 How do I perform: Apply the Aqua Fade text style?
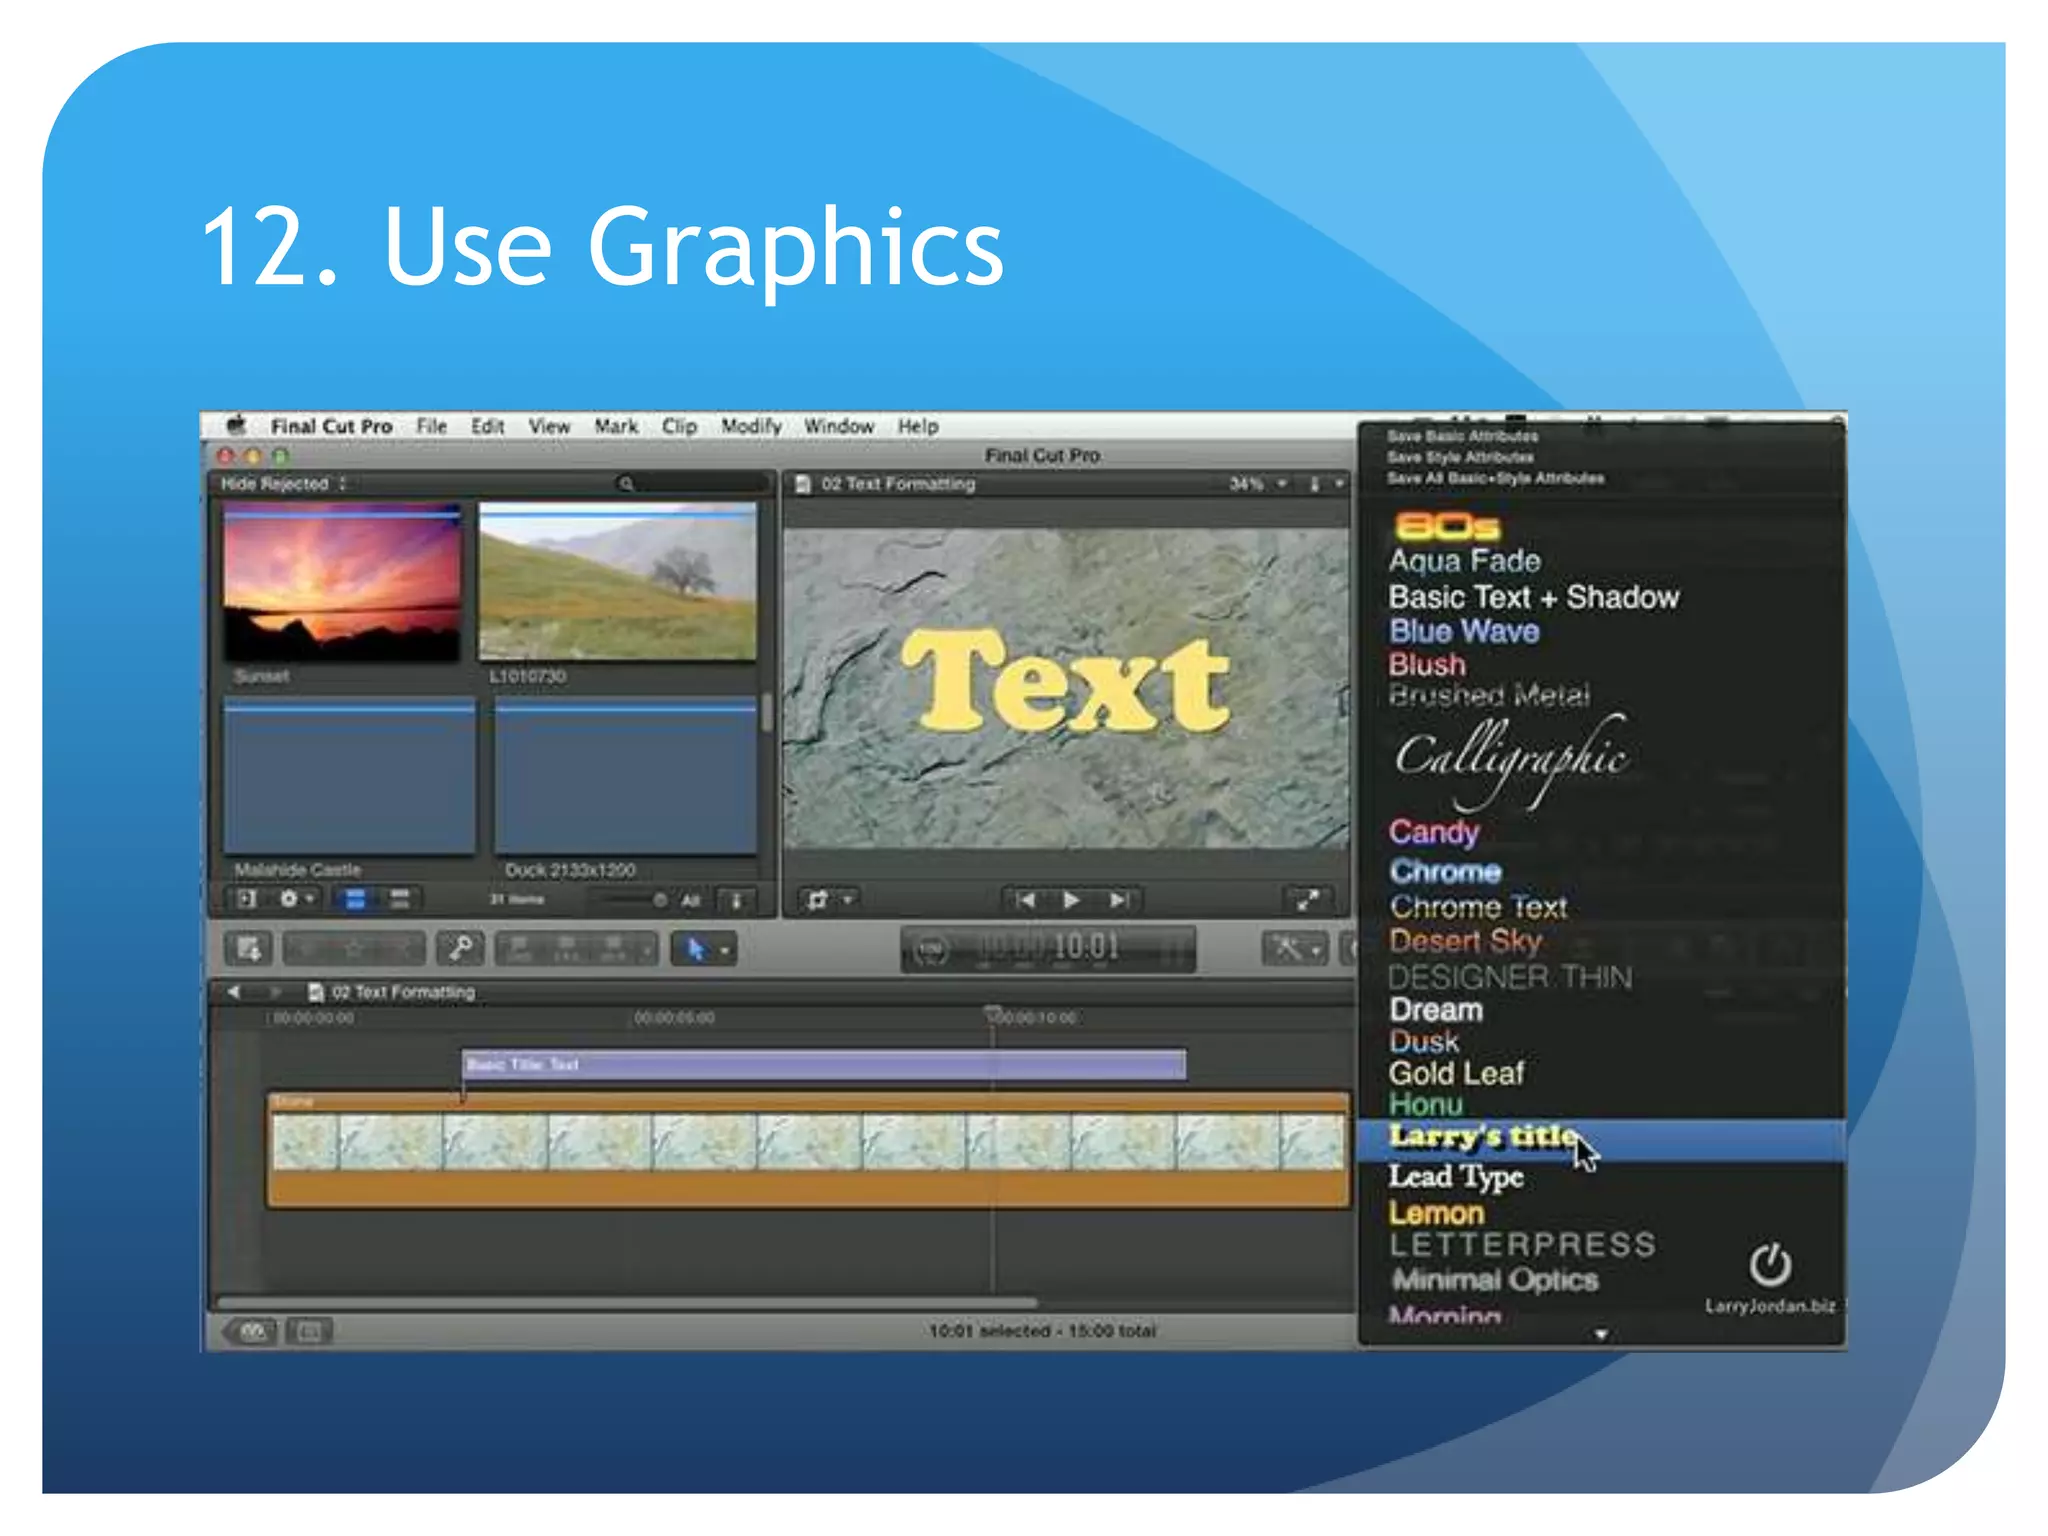pyautogui.click(x=1465, y=561)
